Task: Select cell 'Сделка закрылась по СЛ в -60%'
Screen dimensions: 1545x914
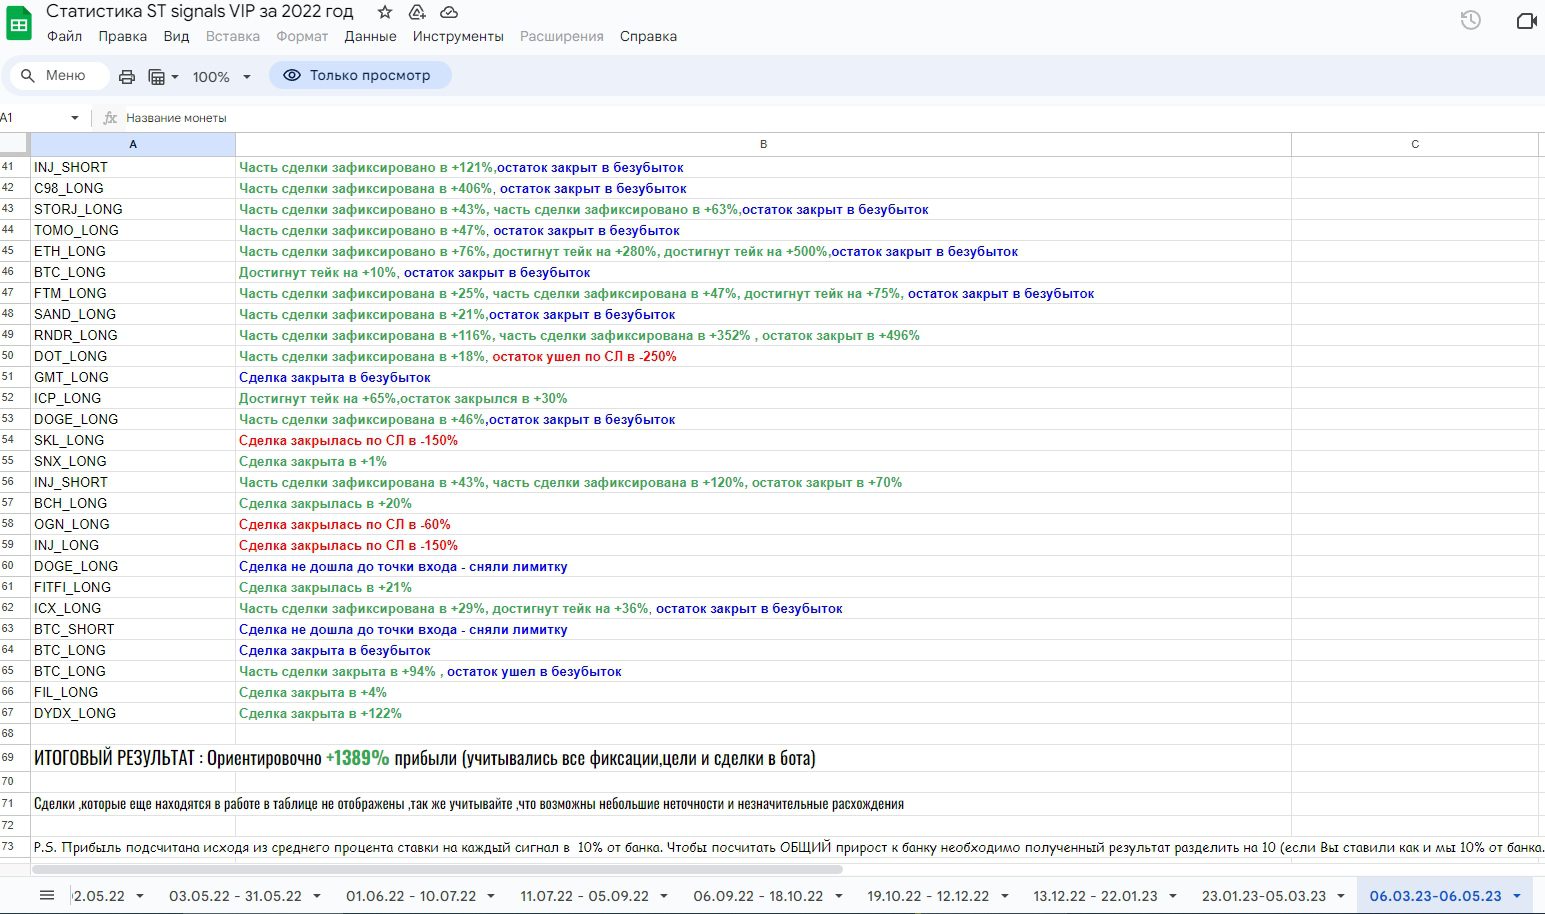Action: [763, 524]
